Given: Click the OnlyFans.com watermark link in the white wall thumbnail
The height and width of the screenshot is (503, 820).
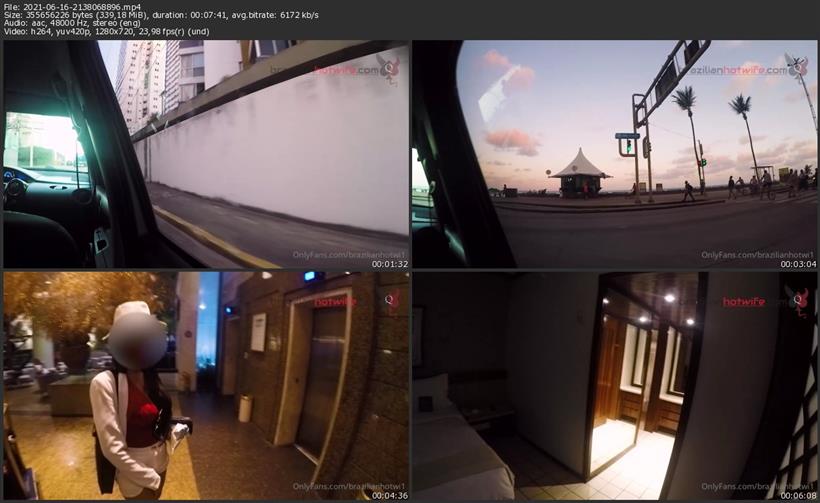Looking at the screenshot, I should point(348,255).
